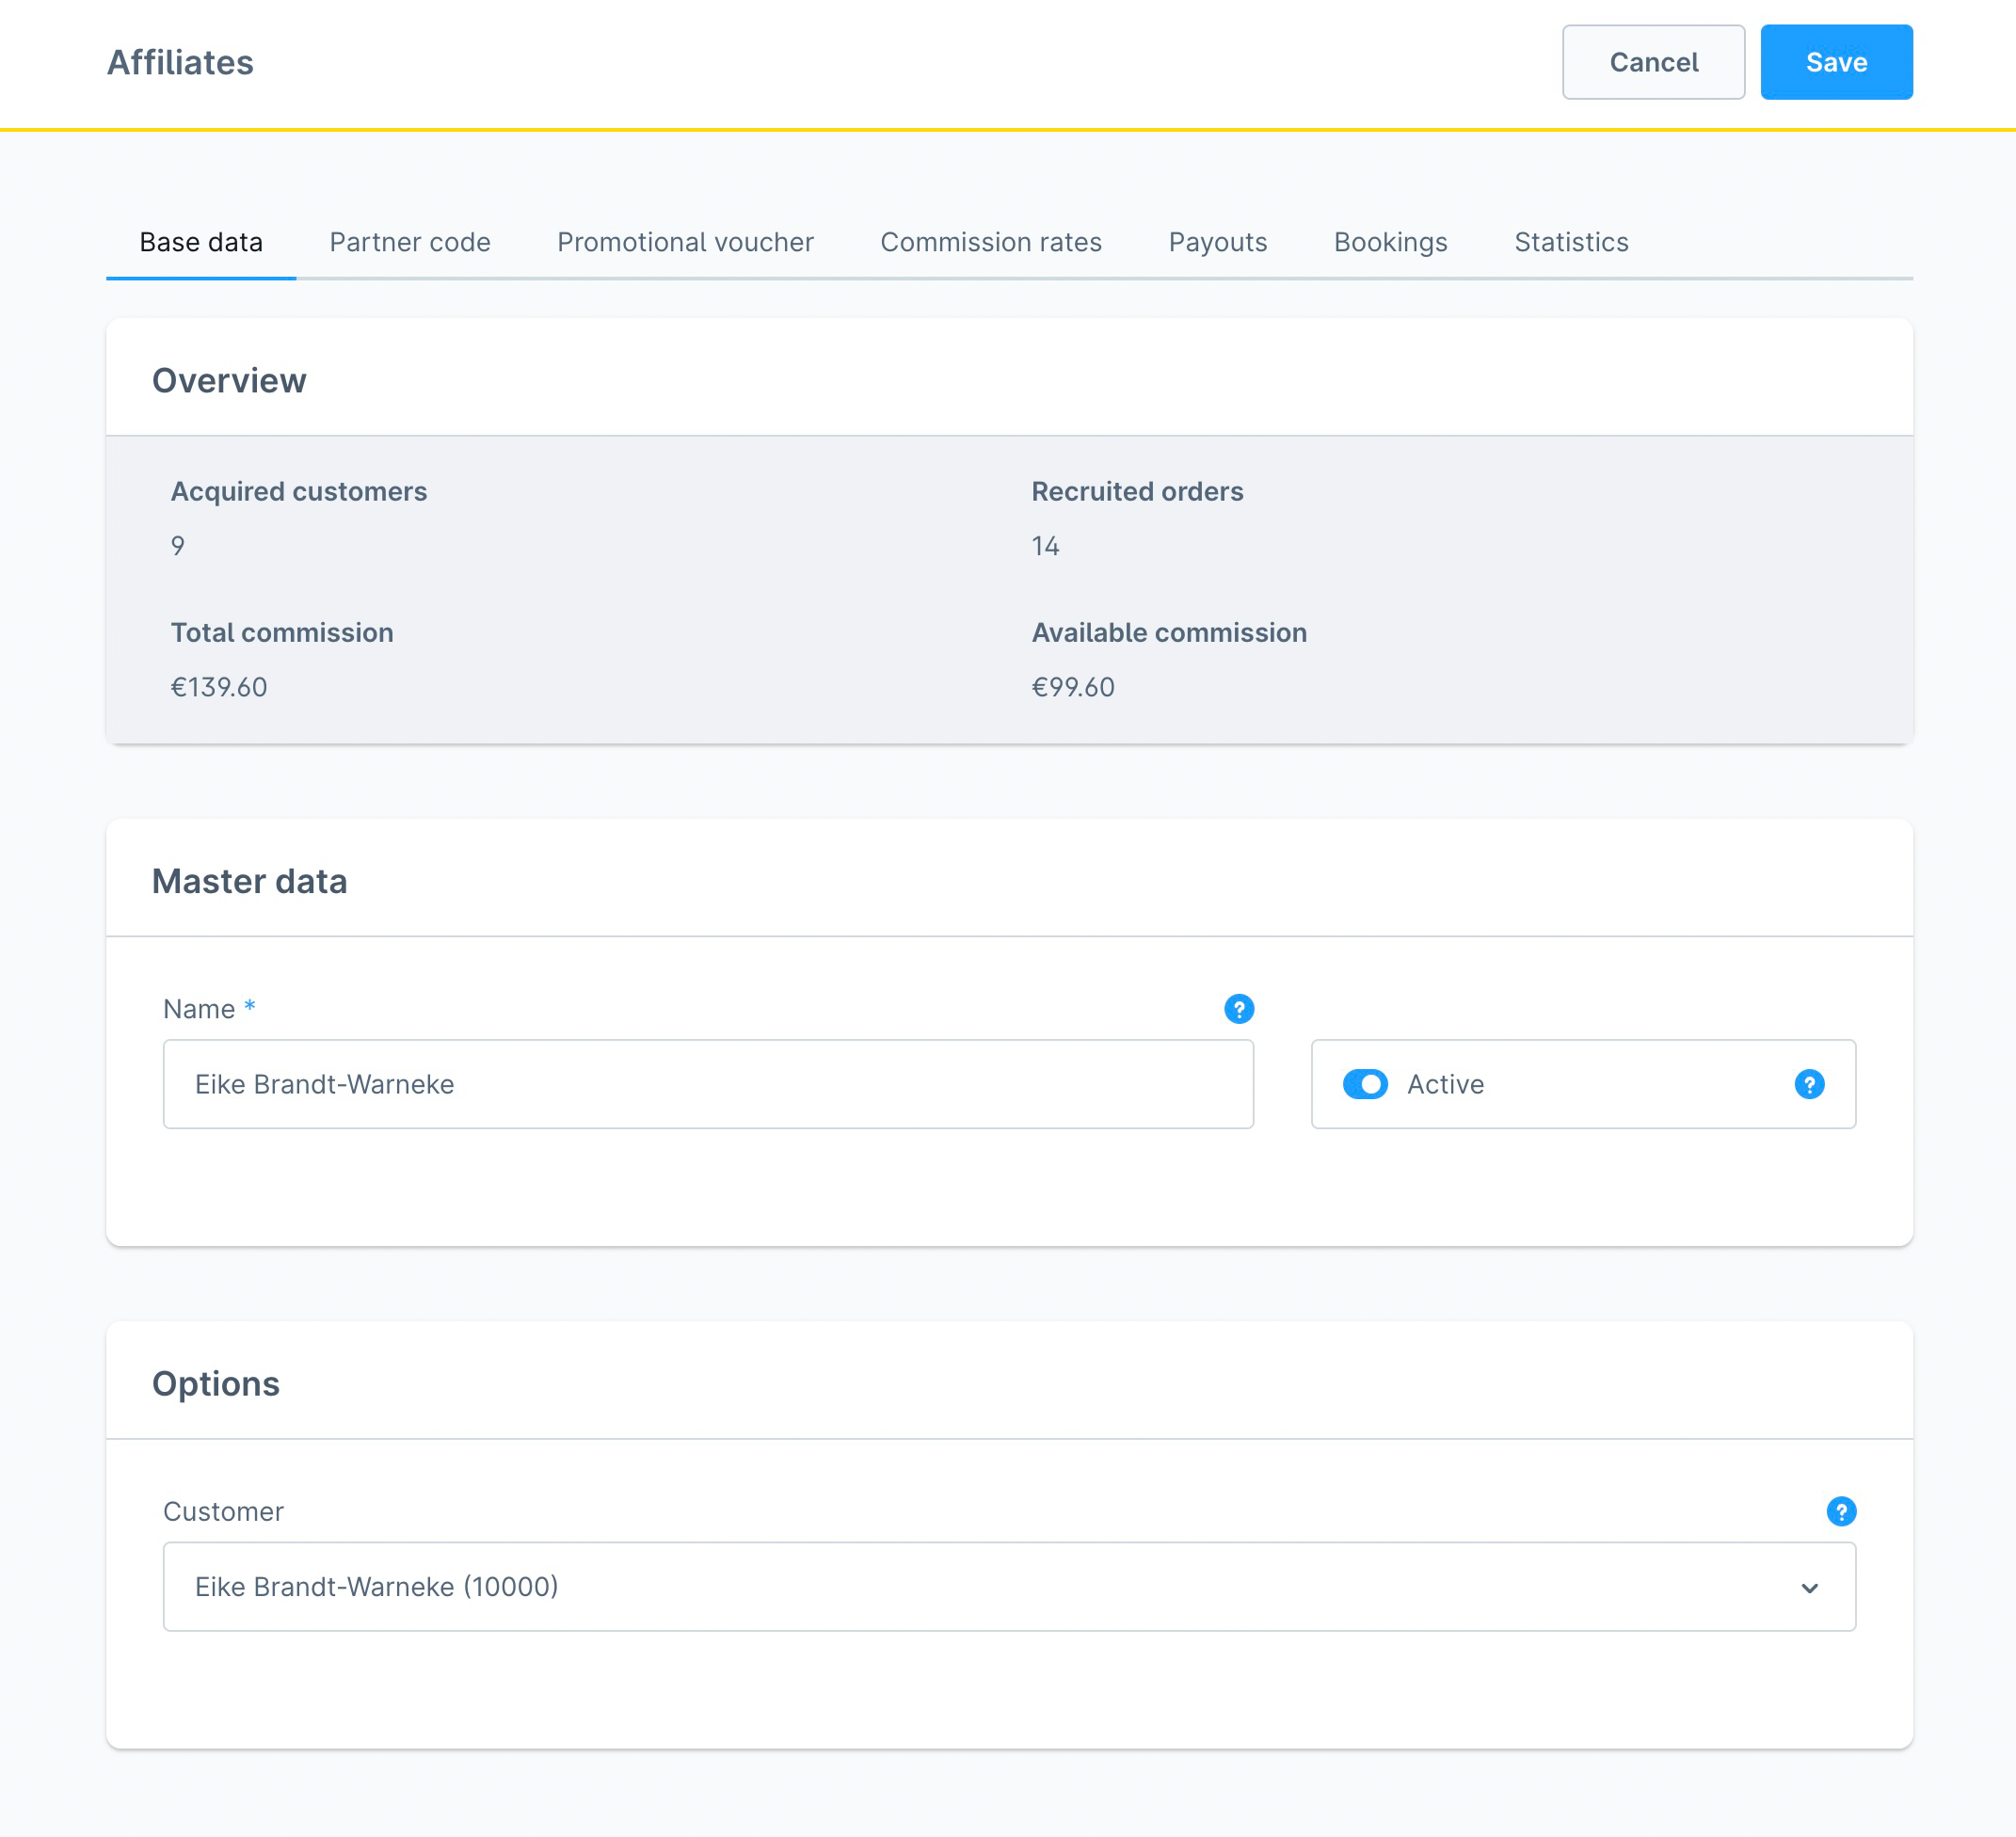This screenshot has width=2016, height=1837.
Task: Toggle the Active switch off
Action: pos(1365,1084)
